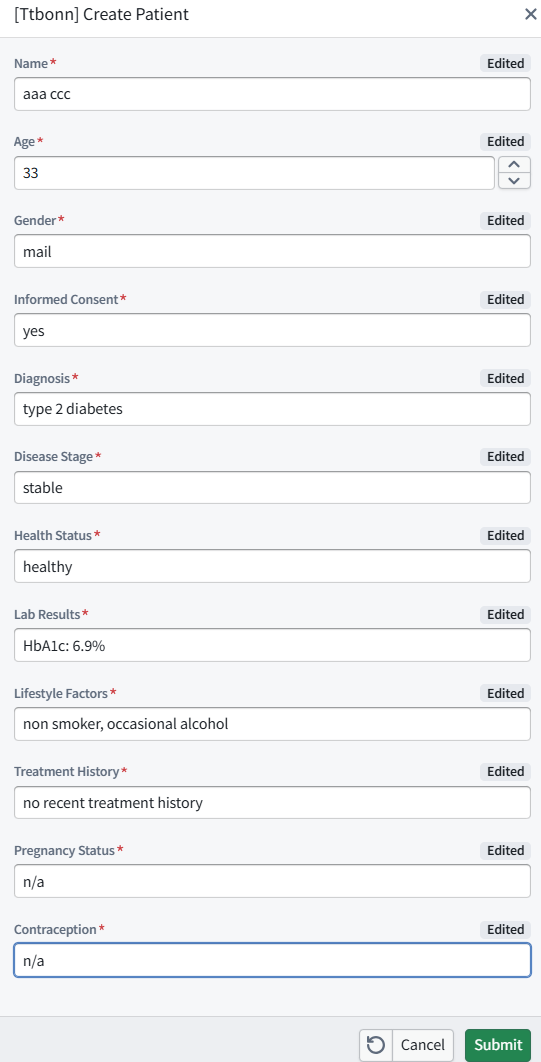Edit the Diagnosis text field

click(x=272, y=409)
